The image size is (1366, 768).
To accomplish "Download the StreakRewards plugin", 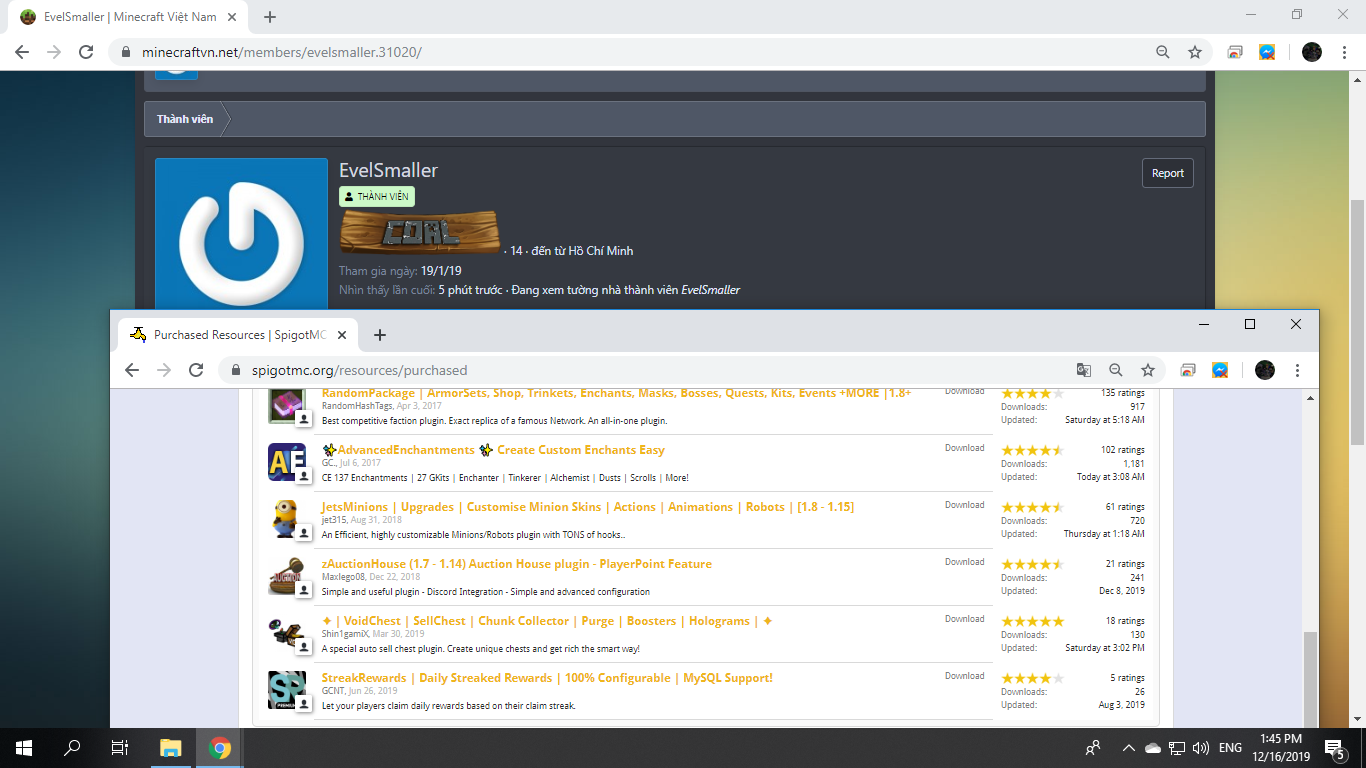I will pos(965,676).
